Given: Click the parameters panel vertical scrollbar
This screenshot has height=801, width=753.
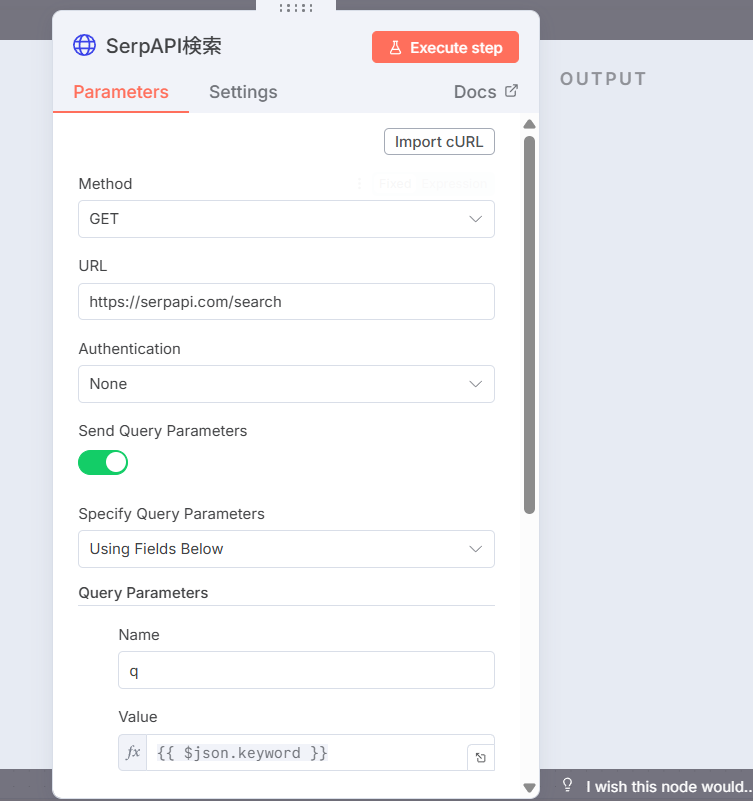Looking at the screenshot, I should (x=530, y=325).
